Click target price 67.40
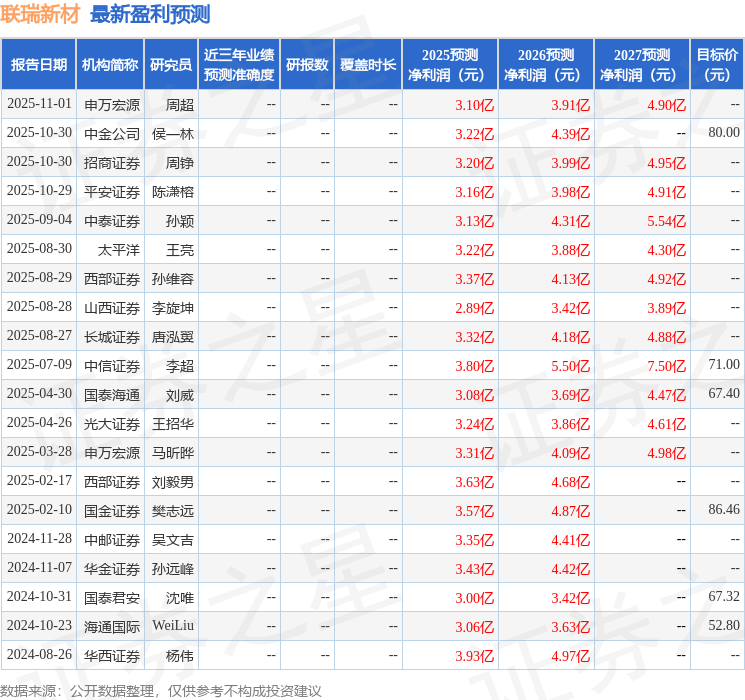Image resolution: width=745 pixels, height=700 pixels. (x=724, y=393)
